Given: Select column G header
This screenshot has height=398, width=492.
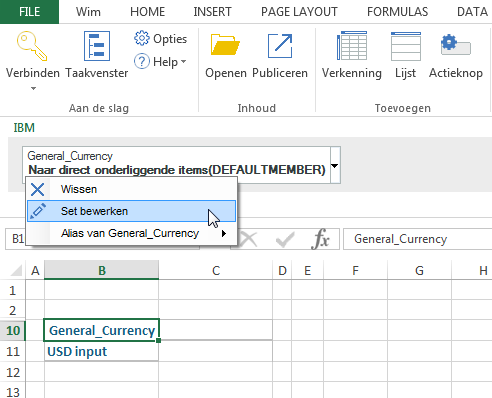Looking at the screenshot, I should pyautogui.click(x=419, y=270).
